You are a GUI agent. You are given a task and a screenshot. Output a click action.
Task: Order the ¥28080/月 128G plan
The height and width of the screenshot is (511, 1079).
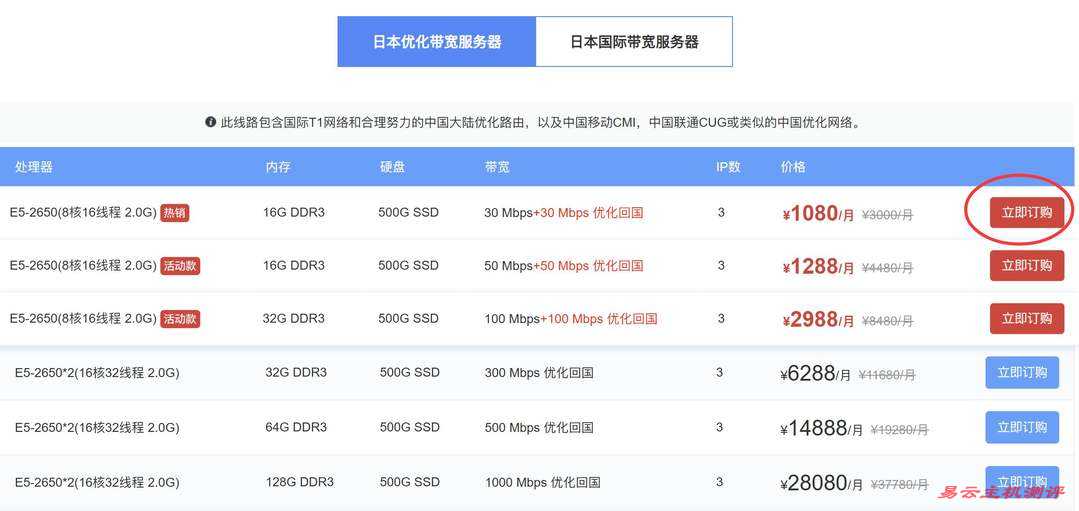click(1021, 481)
